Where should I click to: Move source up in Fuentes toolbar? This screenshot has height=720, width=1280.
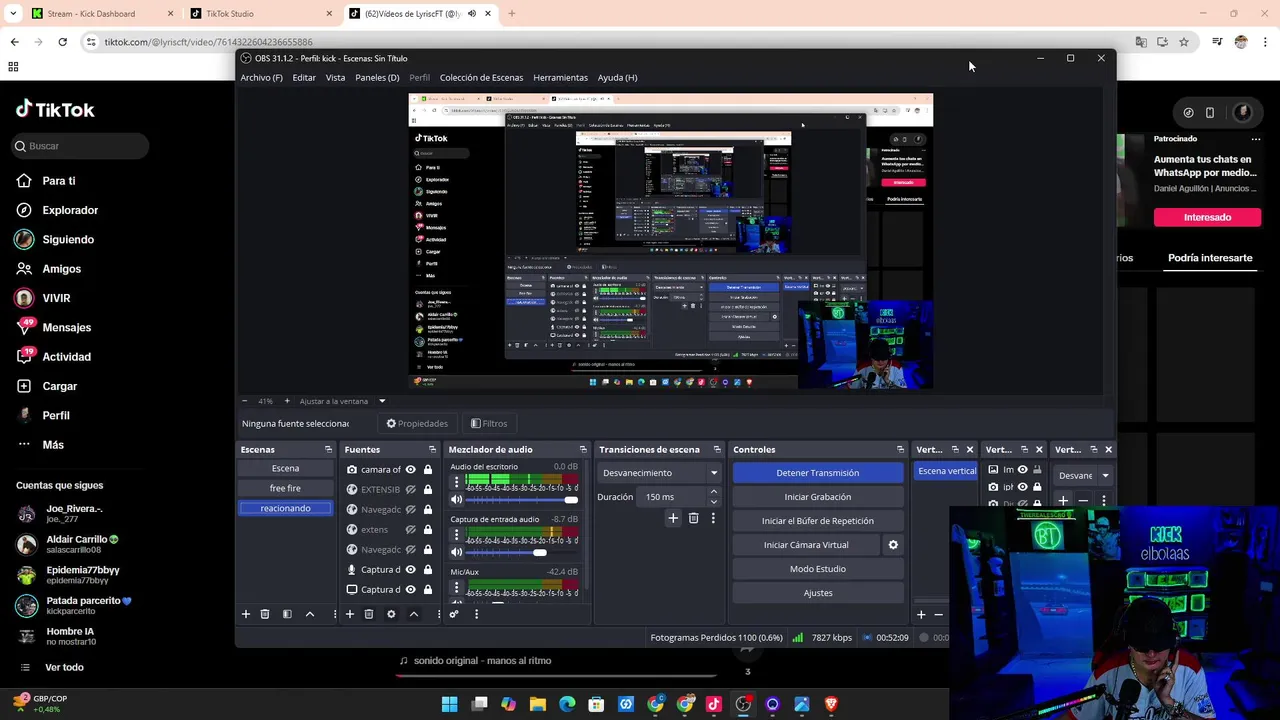[413, 614]
